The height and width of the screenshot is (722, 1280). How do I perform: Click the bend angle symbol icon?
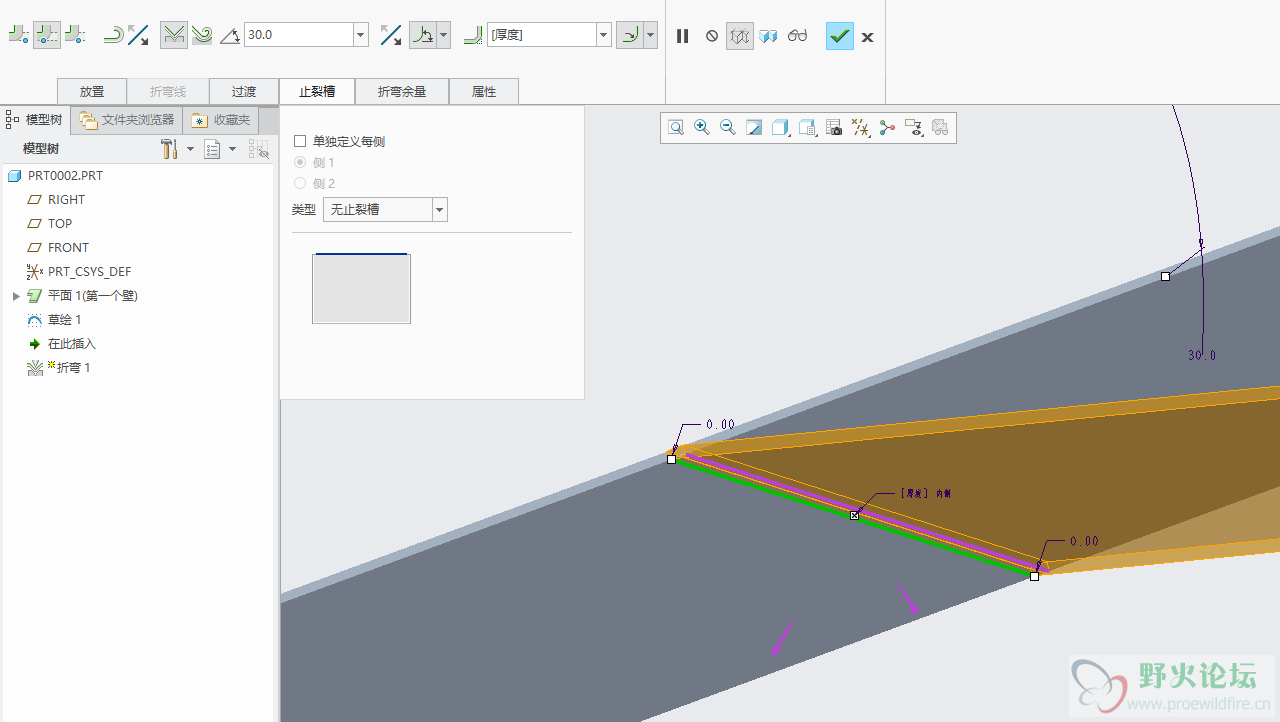[230, 36]
